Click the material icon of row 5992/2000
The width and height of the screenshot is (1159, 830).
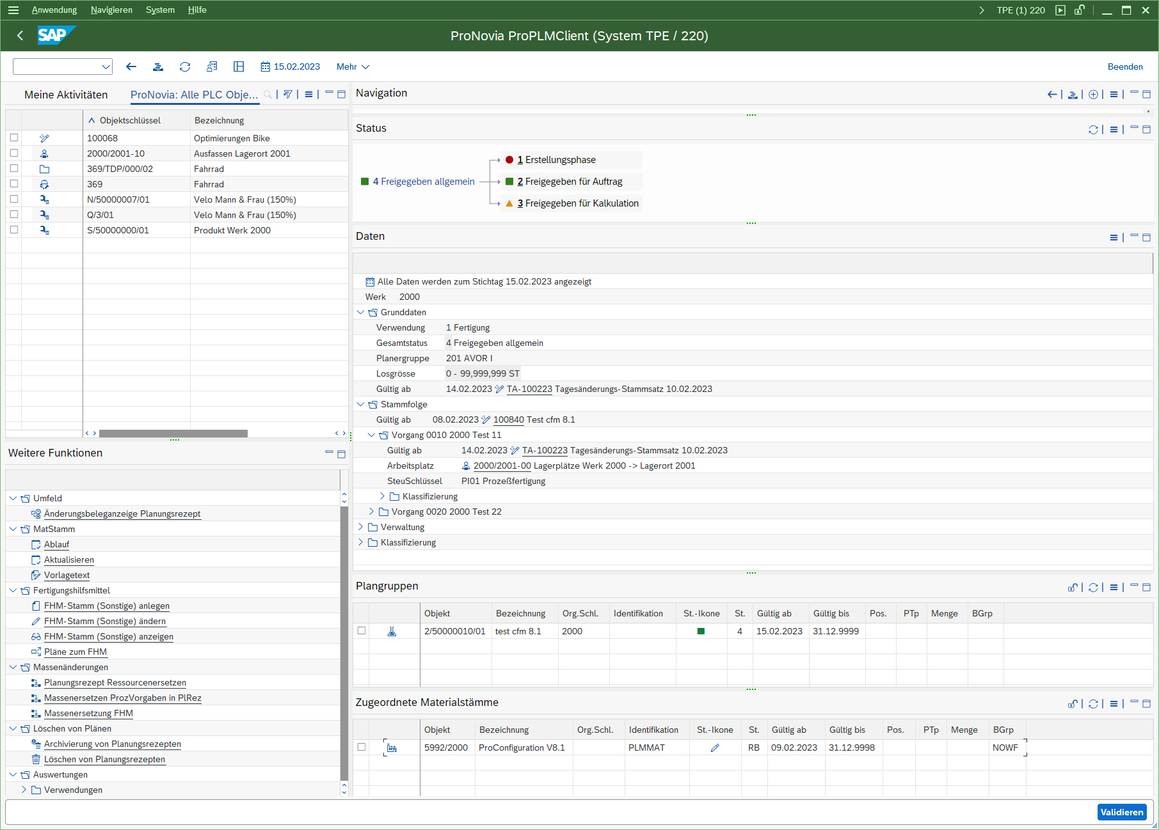pos(392,748)
